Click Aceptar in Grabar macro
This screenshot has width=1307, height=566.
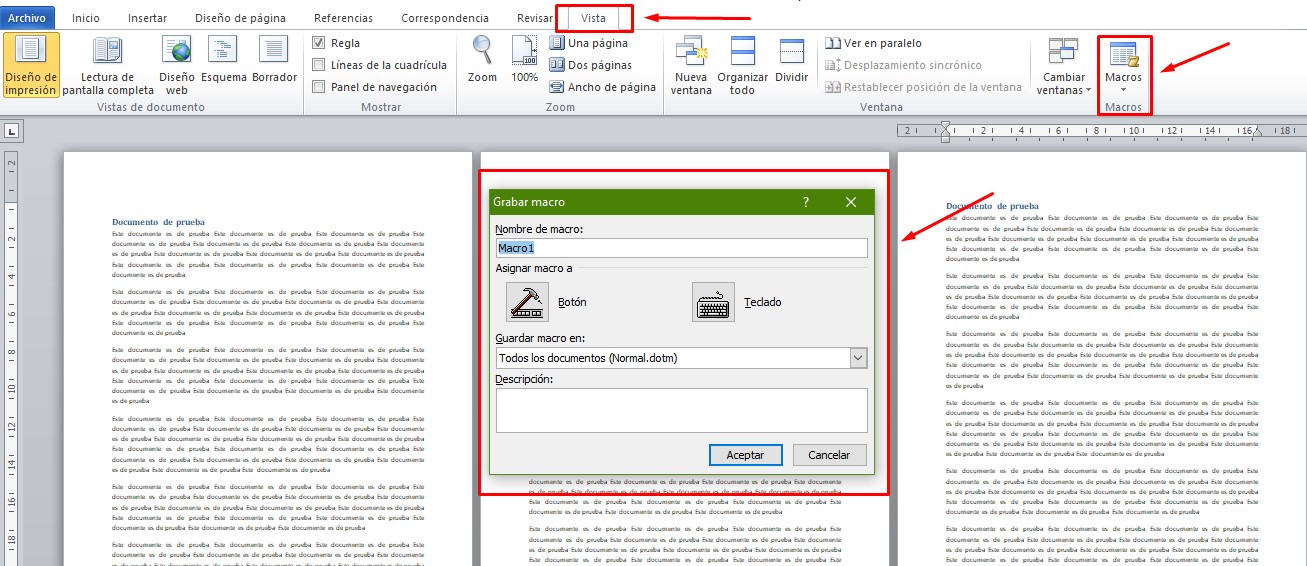745,455
